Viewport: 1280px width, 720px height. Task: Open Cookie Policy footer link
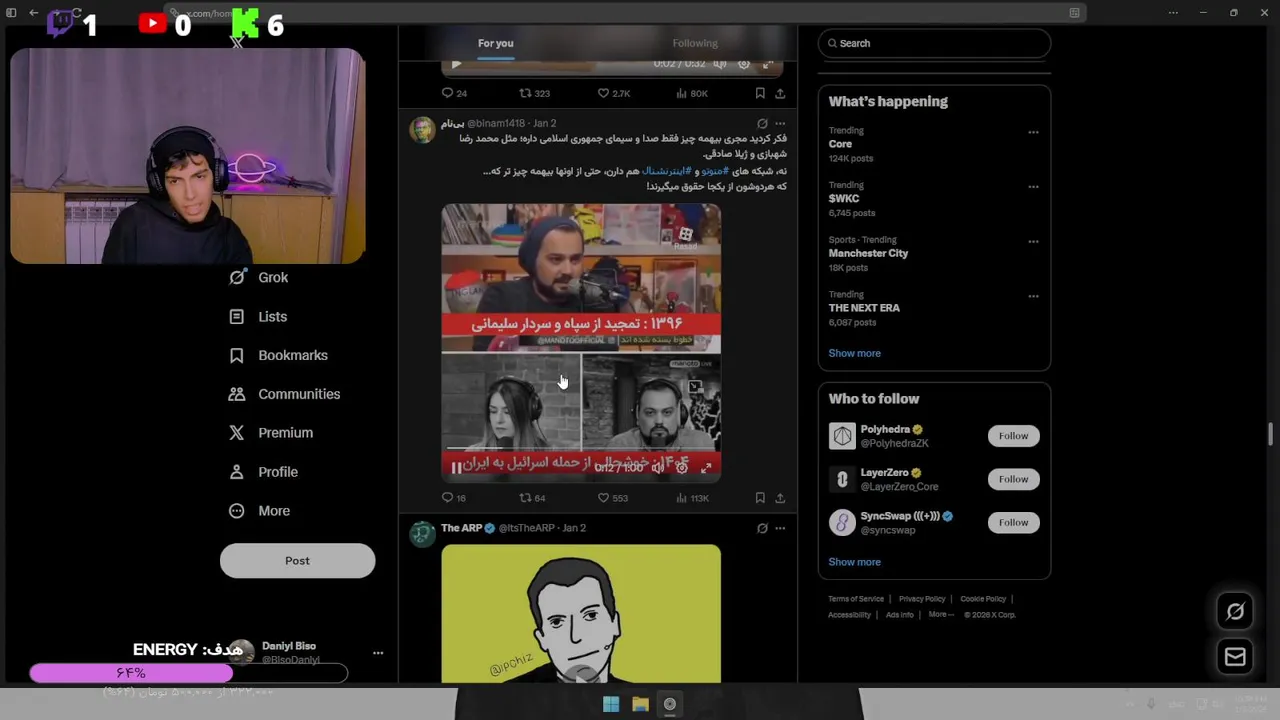(x=983, y=599)
